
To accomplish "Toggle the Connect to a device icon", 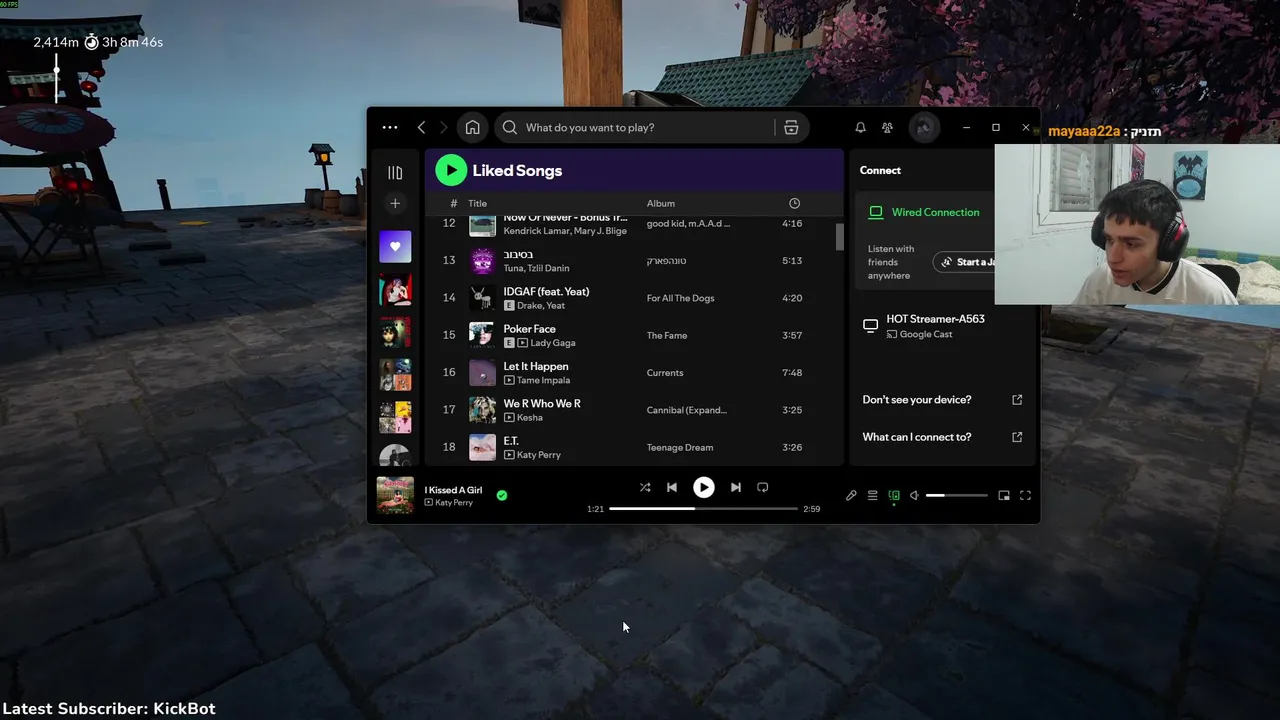I will tap(894, 495).
